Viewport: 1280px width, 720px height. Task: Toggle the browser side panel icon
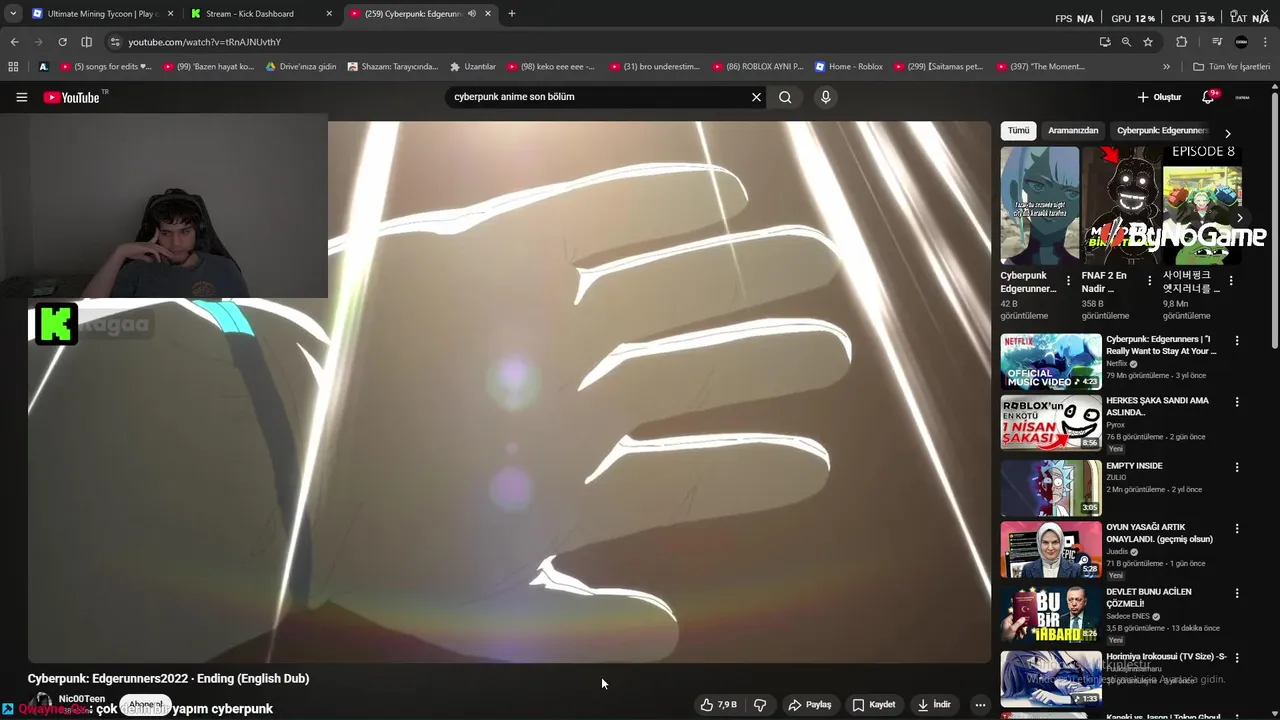click(86, 42)
